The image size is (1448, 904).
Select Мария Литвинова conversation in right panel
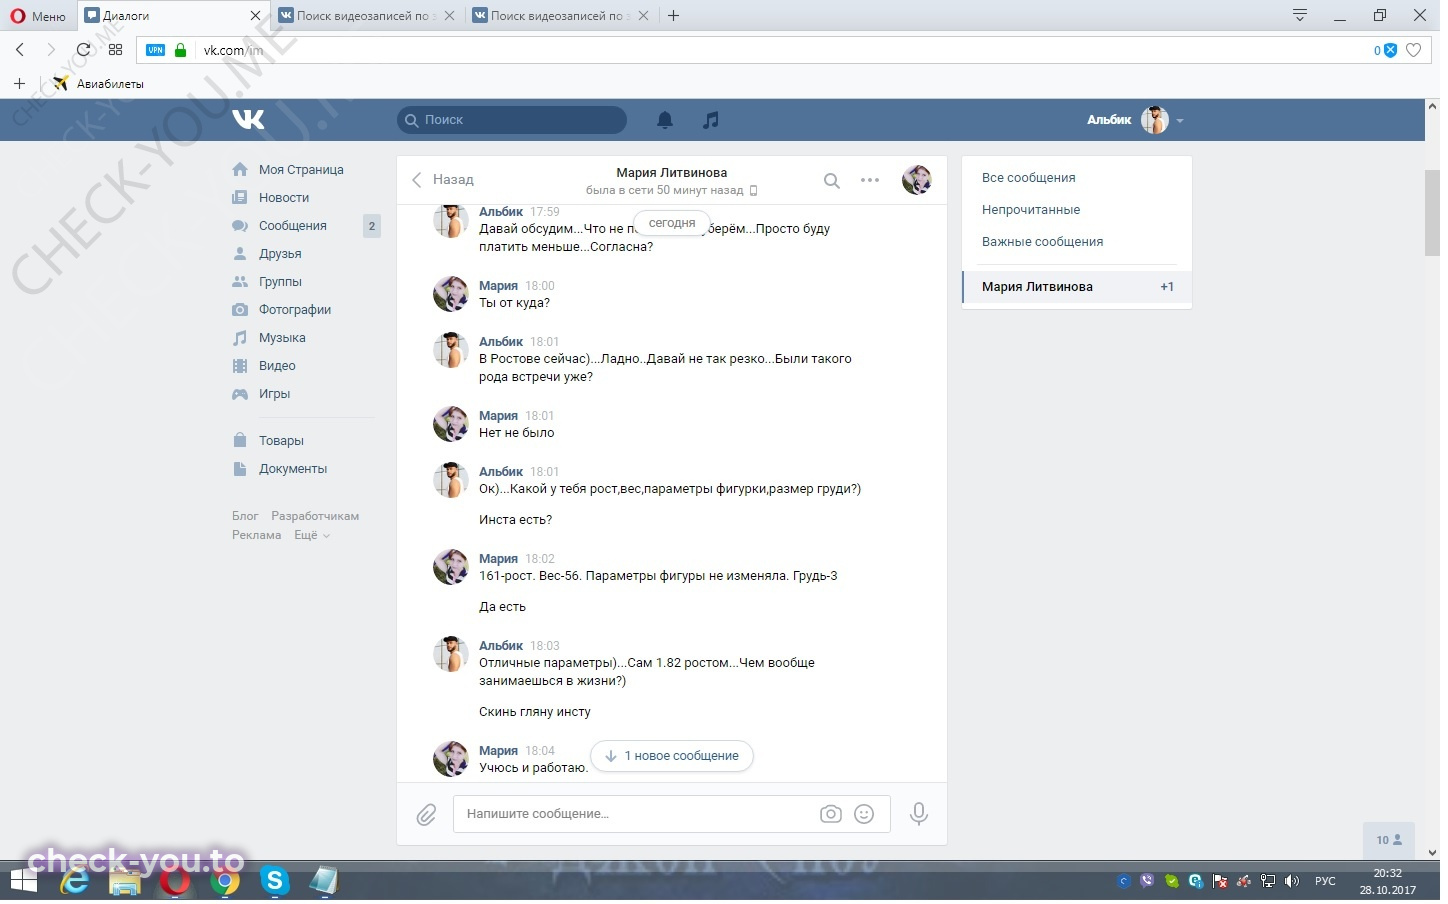coord(1076,287)
